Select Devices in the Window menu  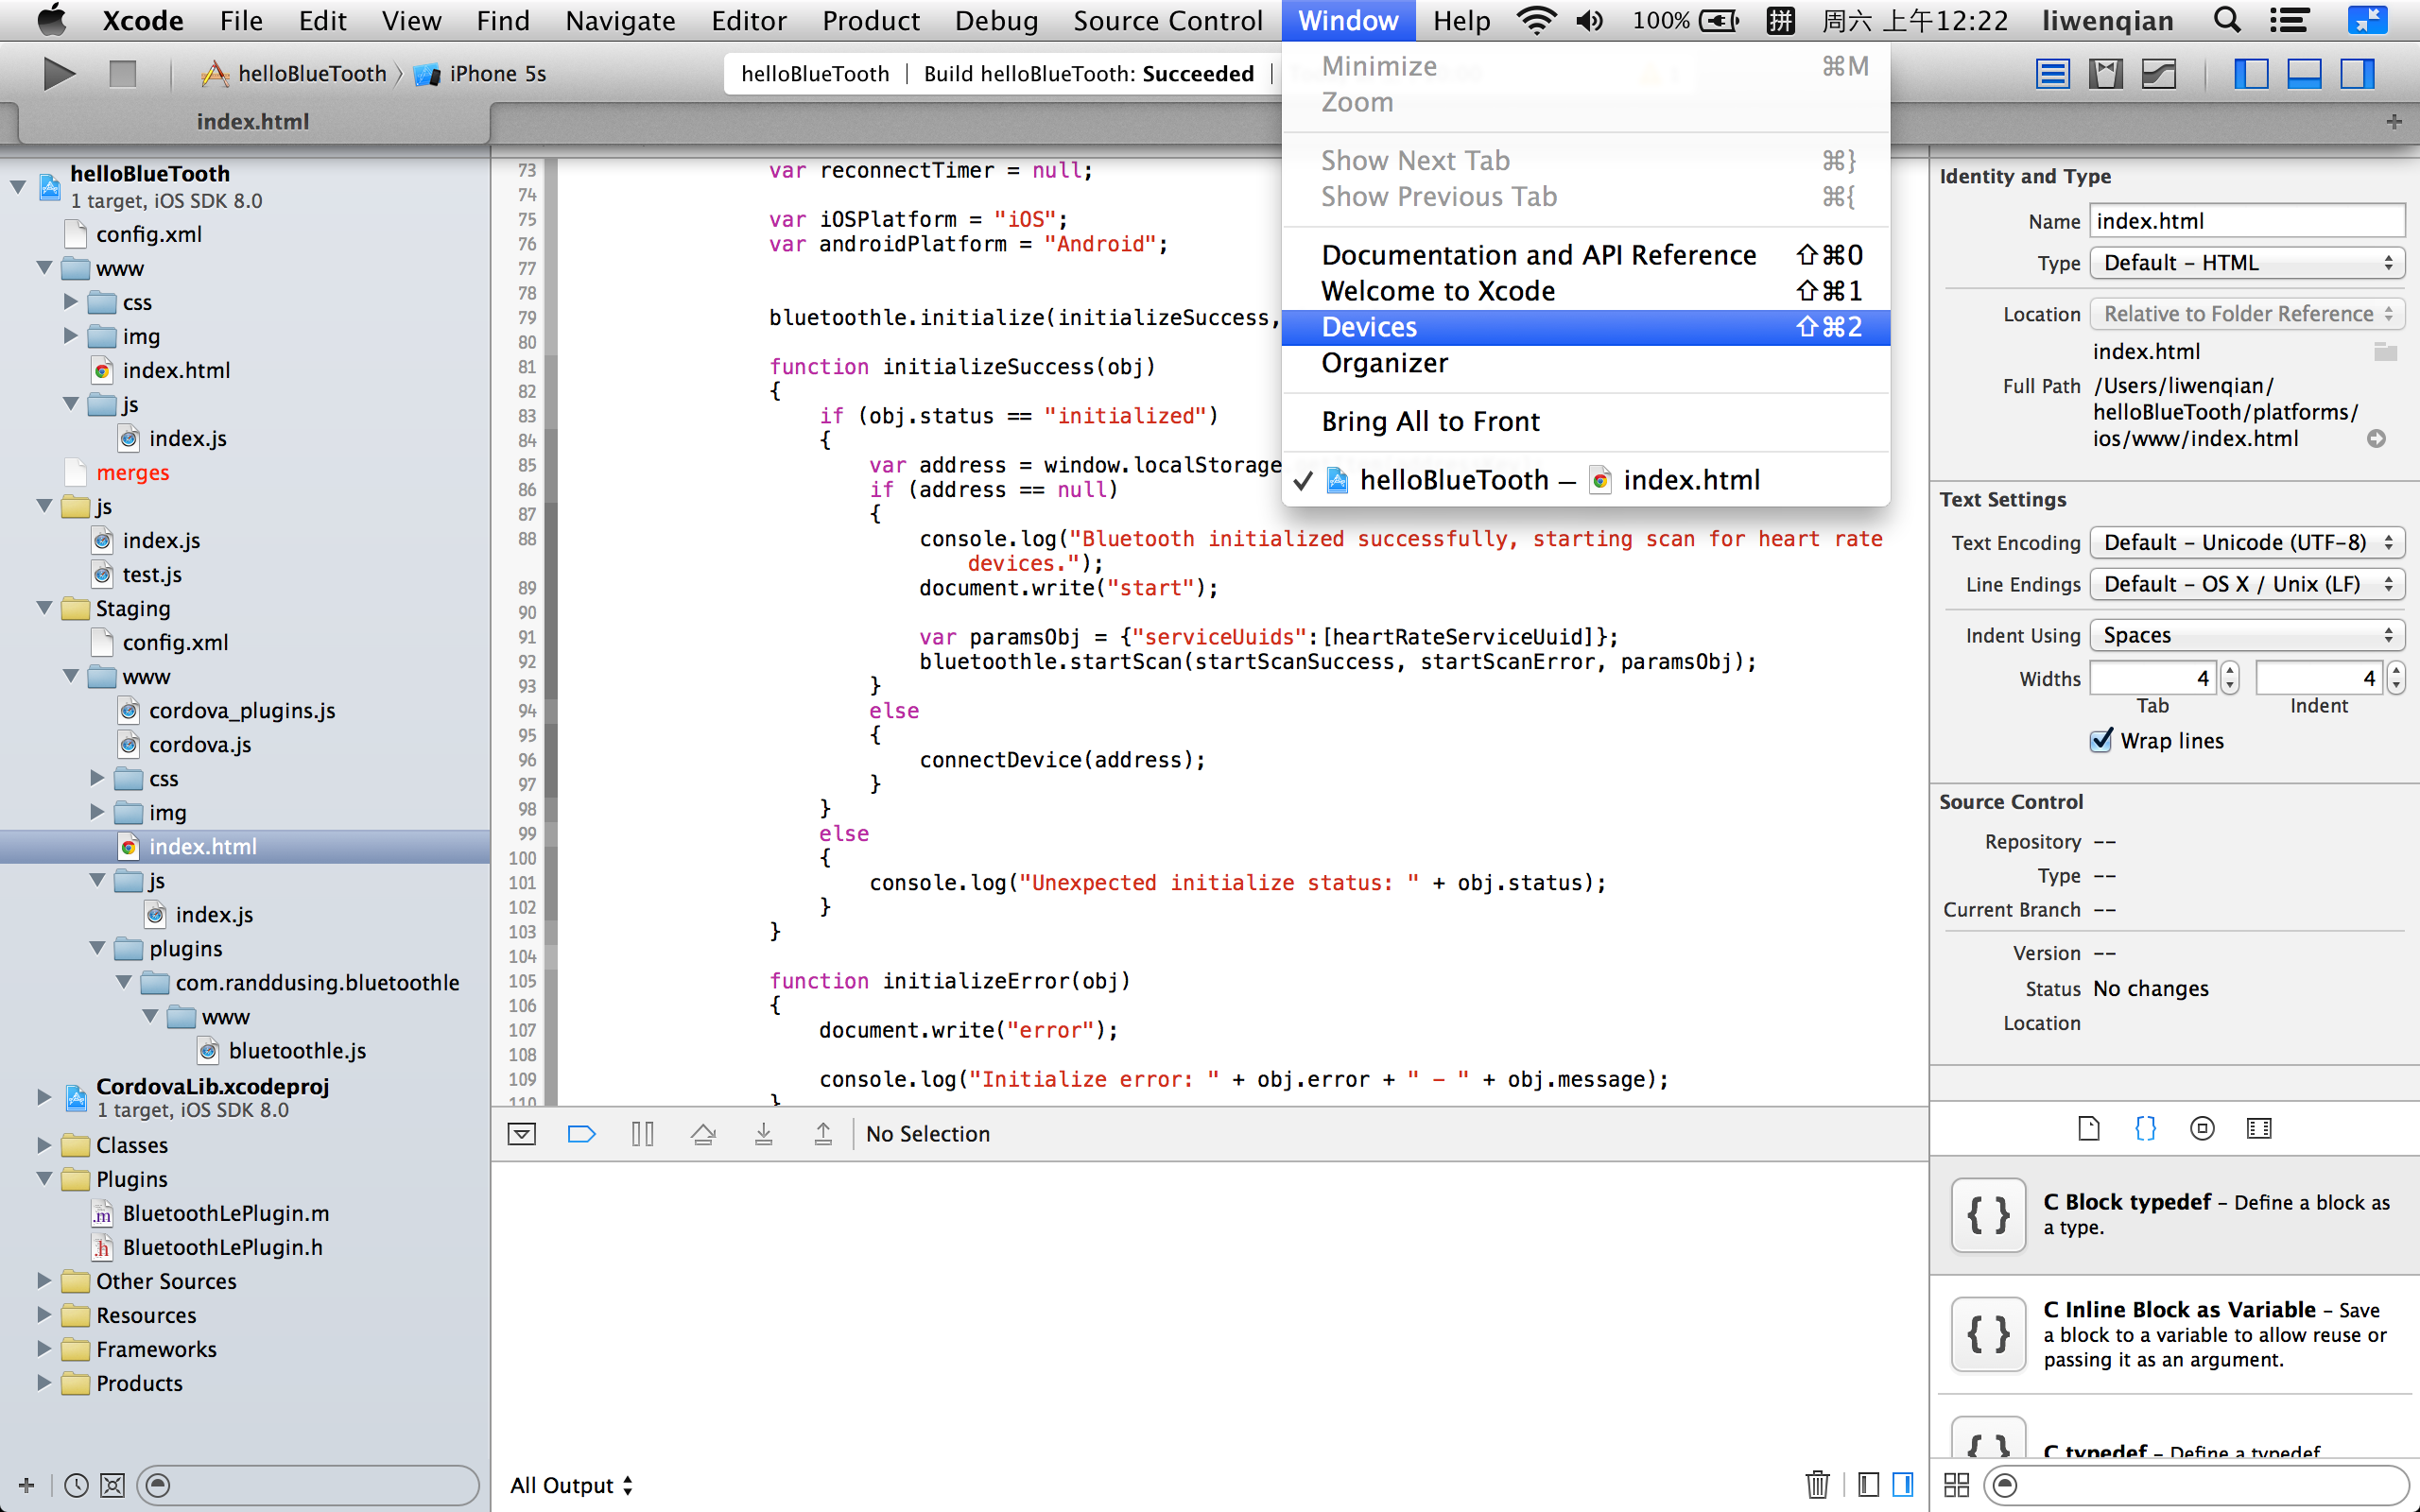tap(1585, 327)
